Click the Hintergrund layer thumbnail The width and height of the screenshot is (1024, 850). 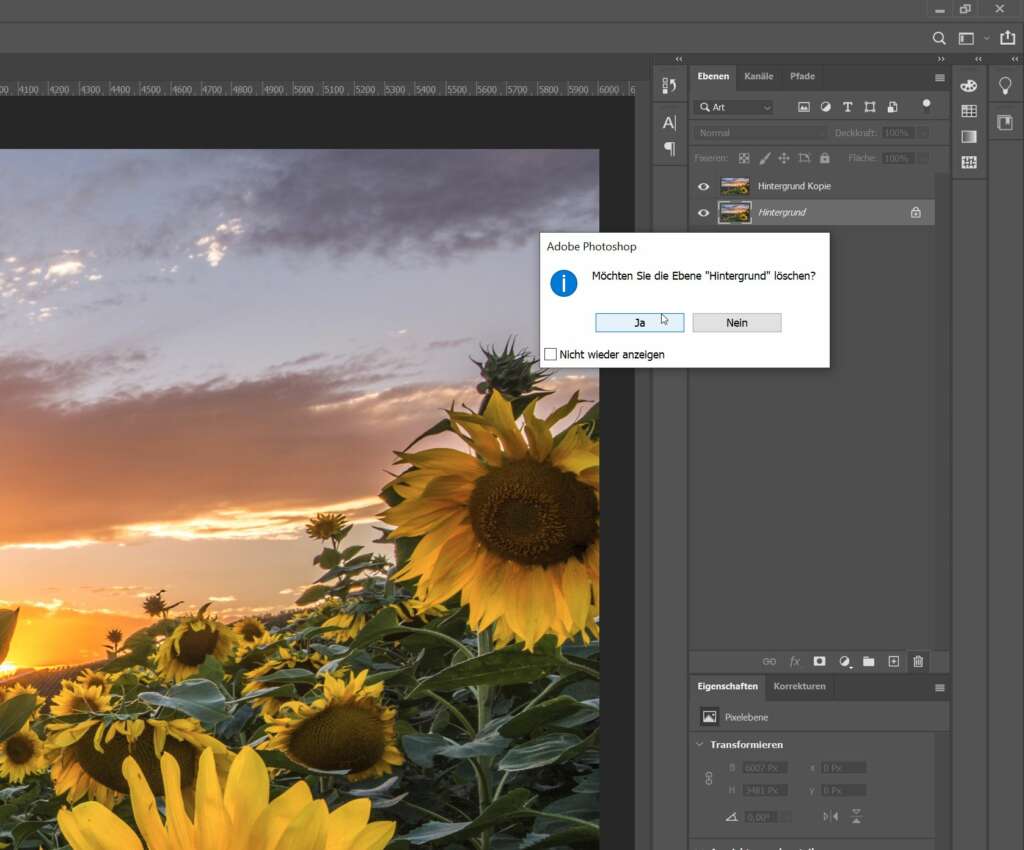point(735,212)
